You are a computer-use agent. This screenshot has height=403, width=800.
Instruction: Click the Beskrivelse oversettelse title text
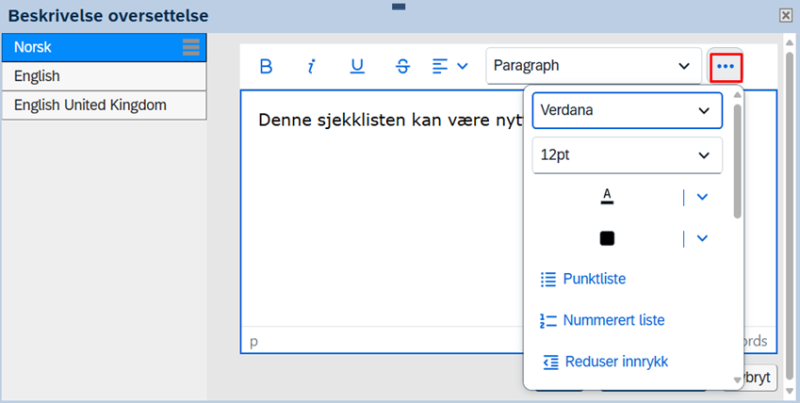click(108, 16)
